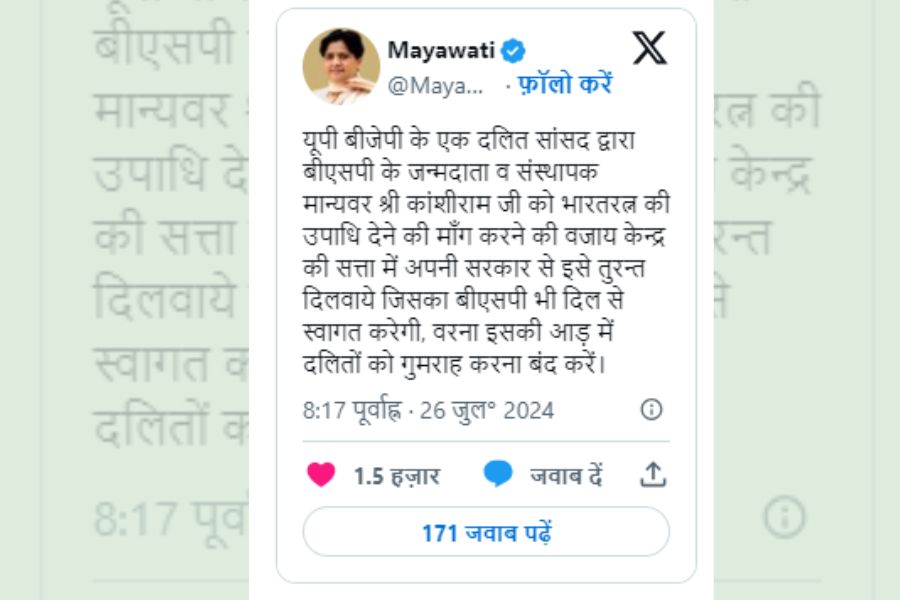Open the info icon beside the tweet date

point(651,409)
